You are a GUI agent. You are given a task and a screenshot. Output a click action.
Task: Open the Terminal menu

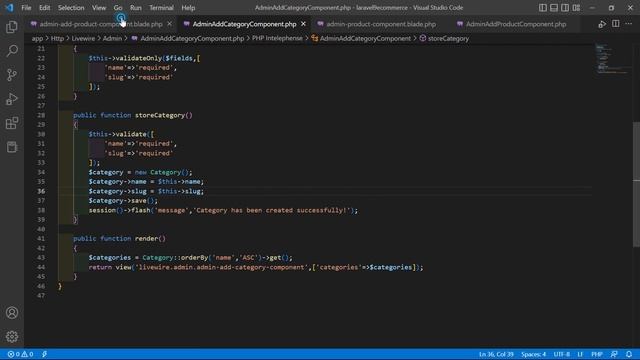pos(161,7)
